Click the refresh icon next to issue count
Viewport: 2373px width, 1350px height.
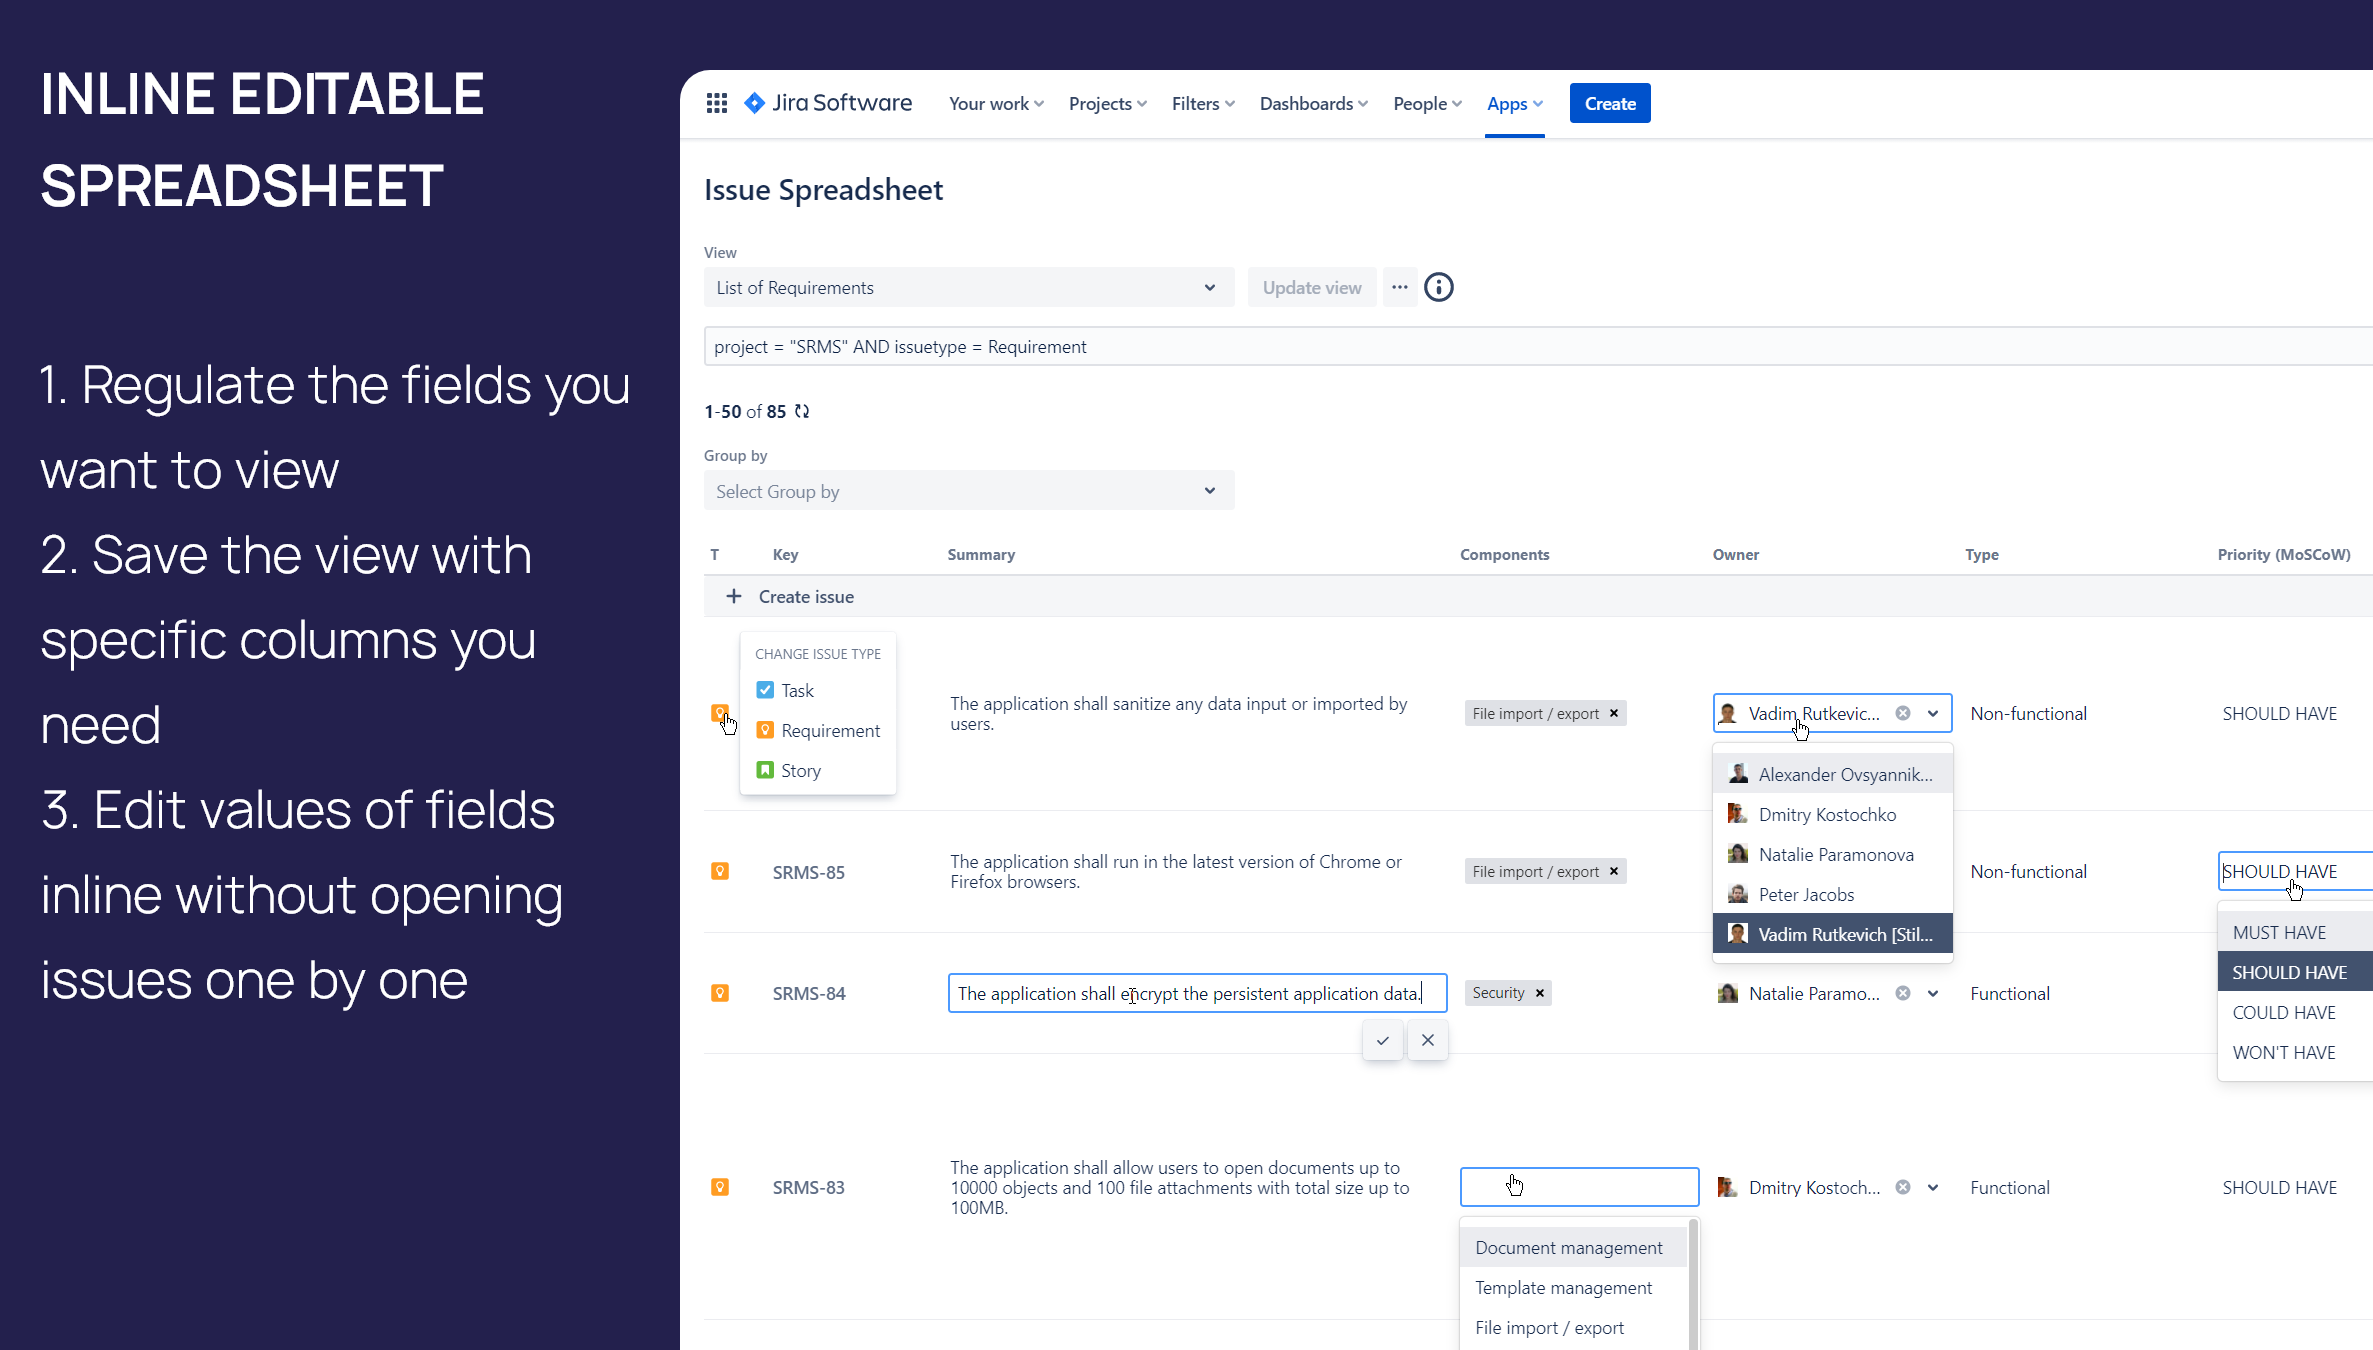(802, 411)
